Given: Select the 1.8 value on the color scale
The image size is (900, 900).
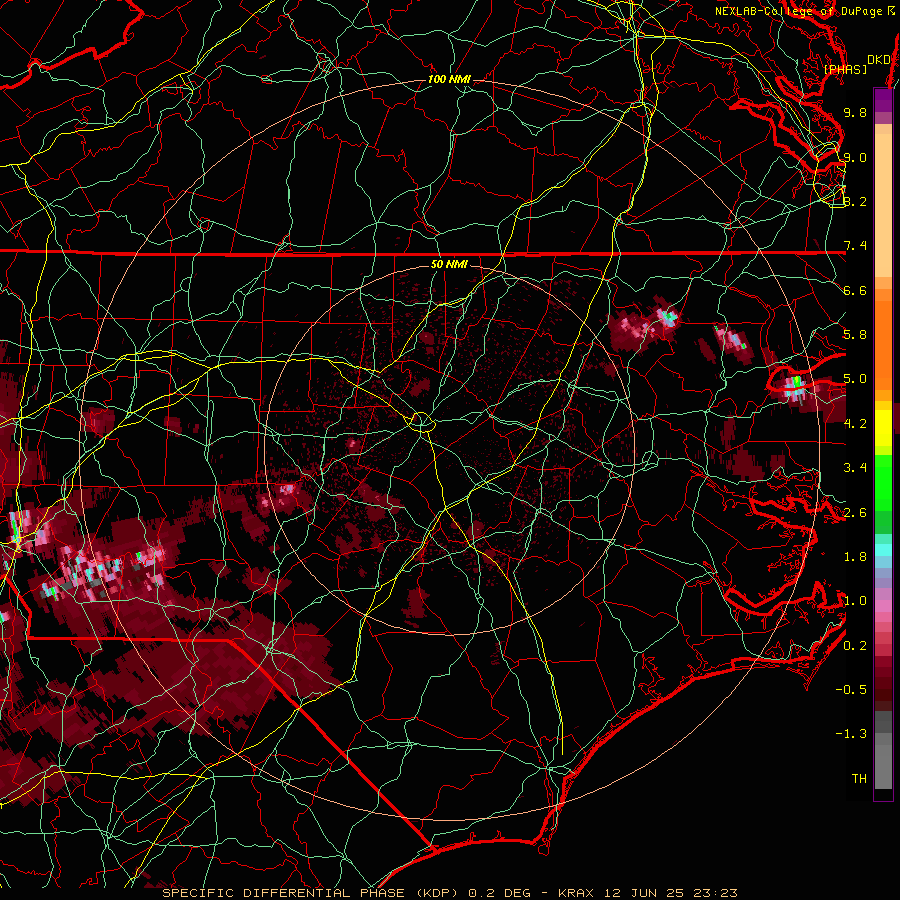Looking at the screenshot, I should click(855, 557).
